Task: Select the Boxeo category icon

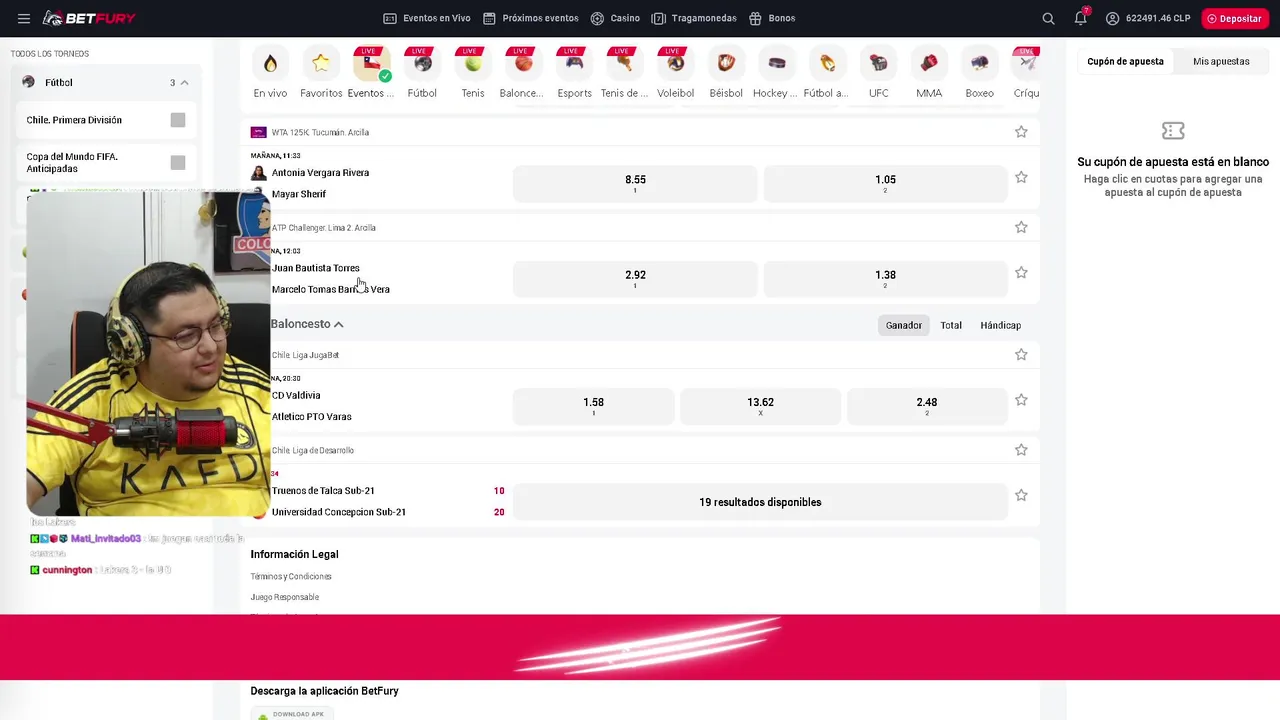Action: pyautogui.click(x=980, y=63)
